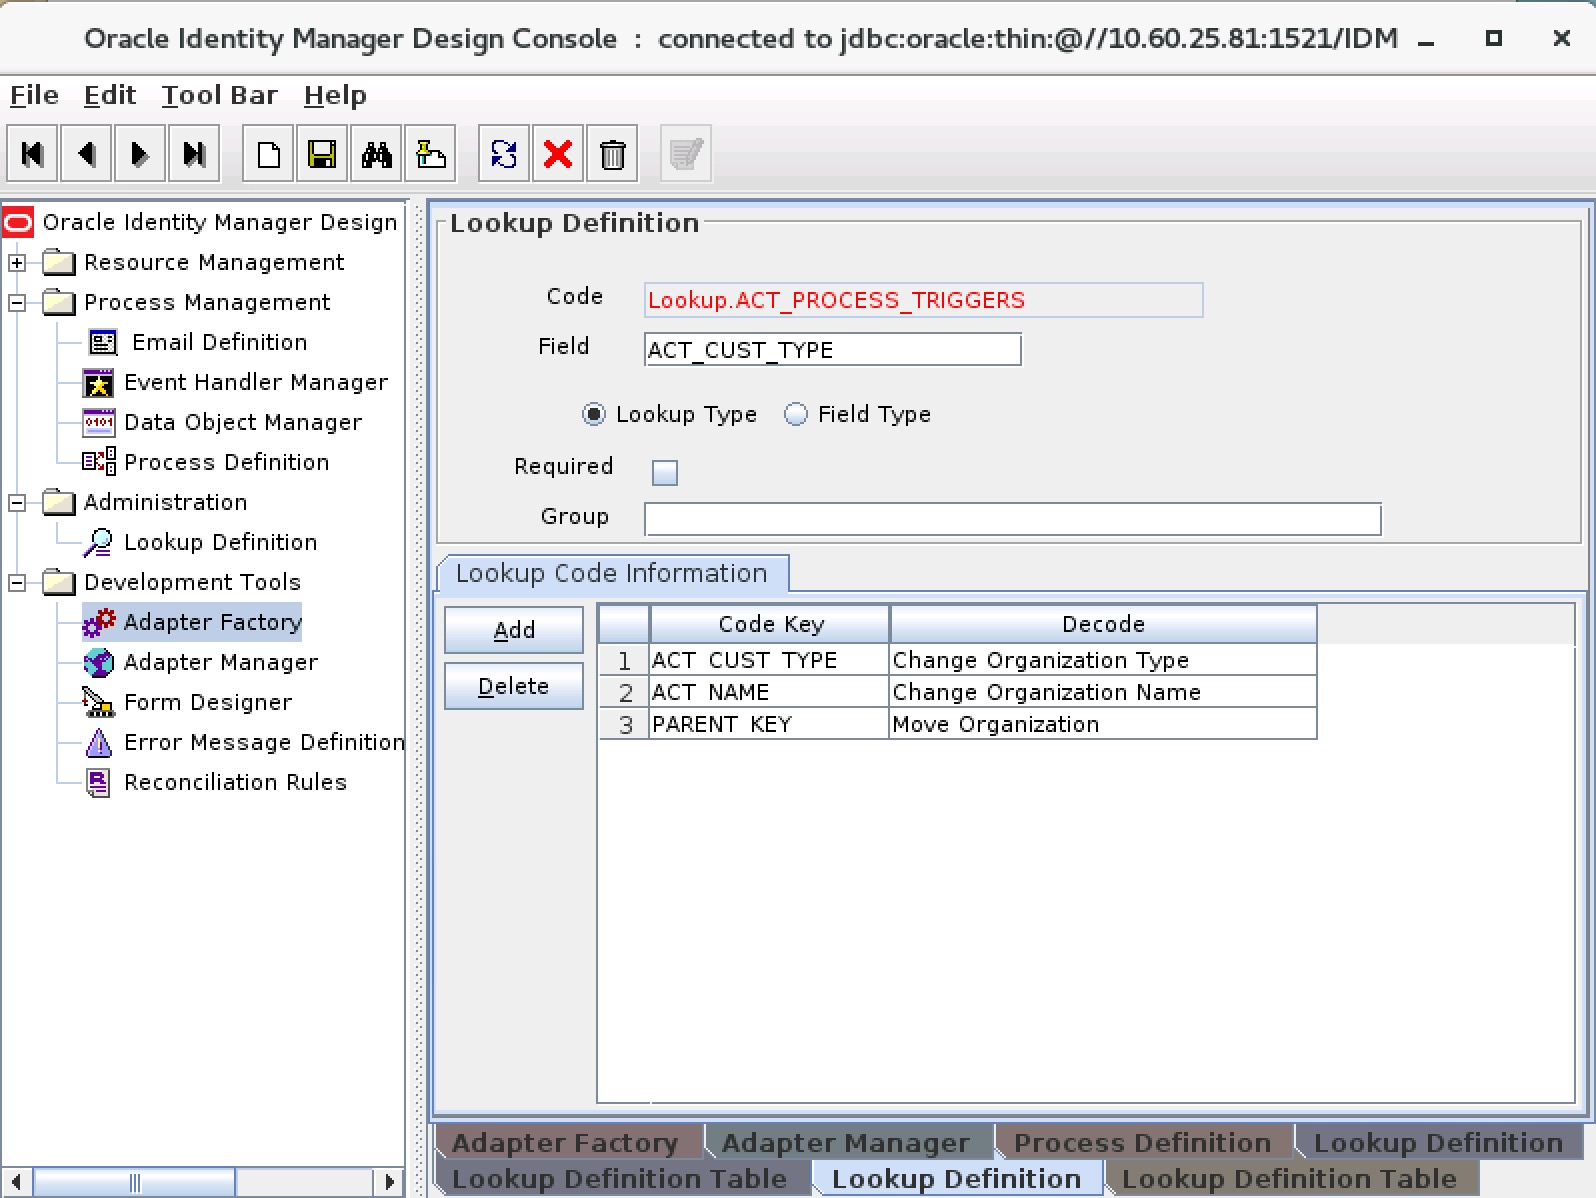Collapse the Process Management node
1596x1198 pixels.
pyautogui.click(x=17, y=303)
